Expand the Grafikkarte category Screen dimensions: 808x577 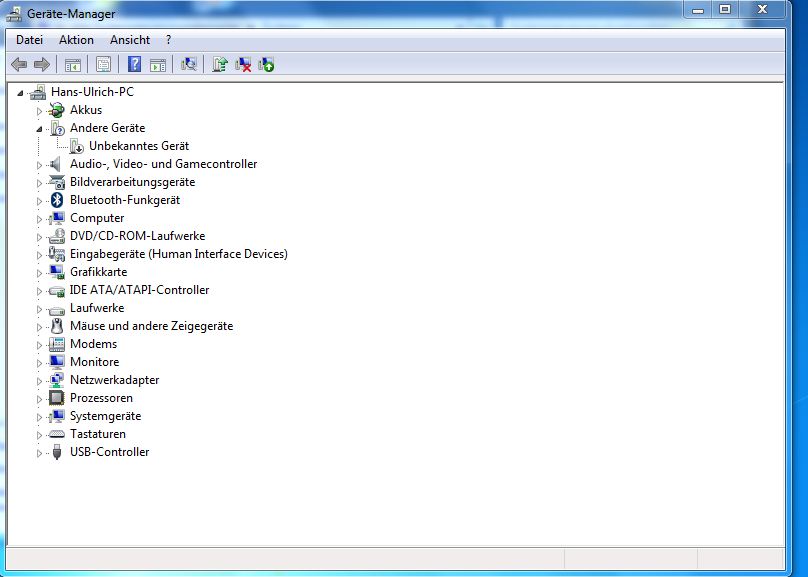[39, 273]
